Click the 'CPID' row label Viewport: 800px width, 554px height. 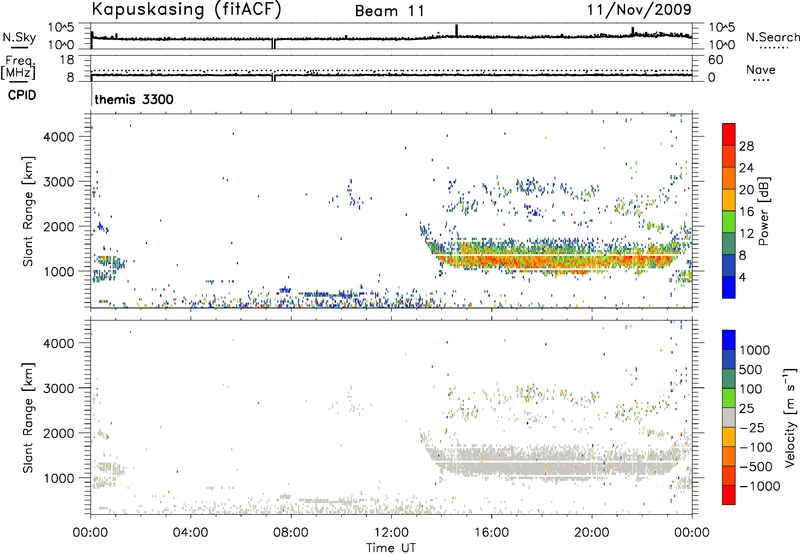pos(22,95)
